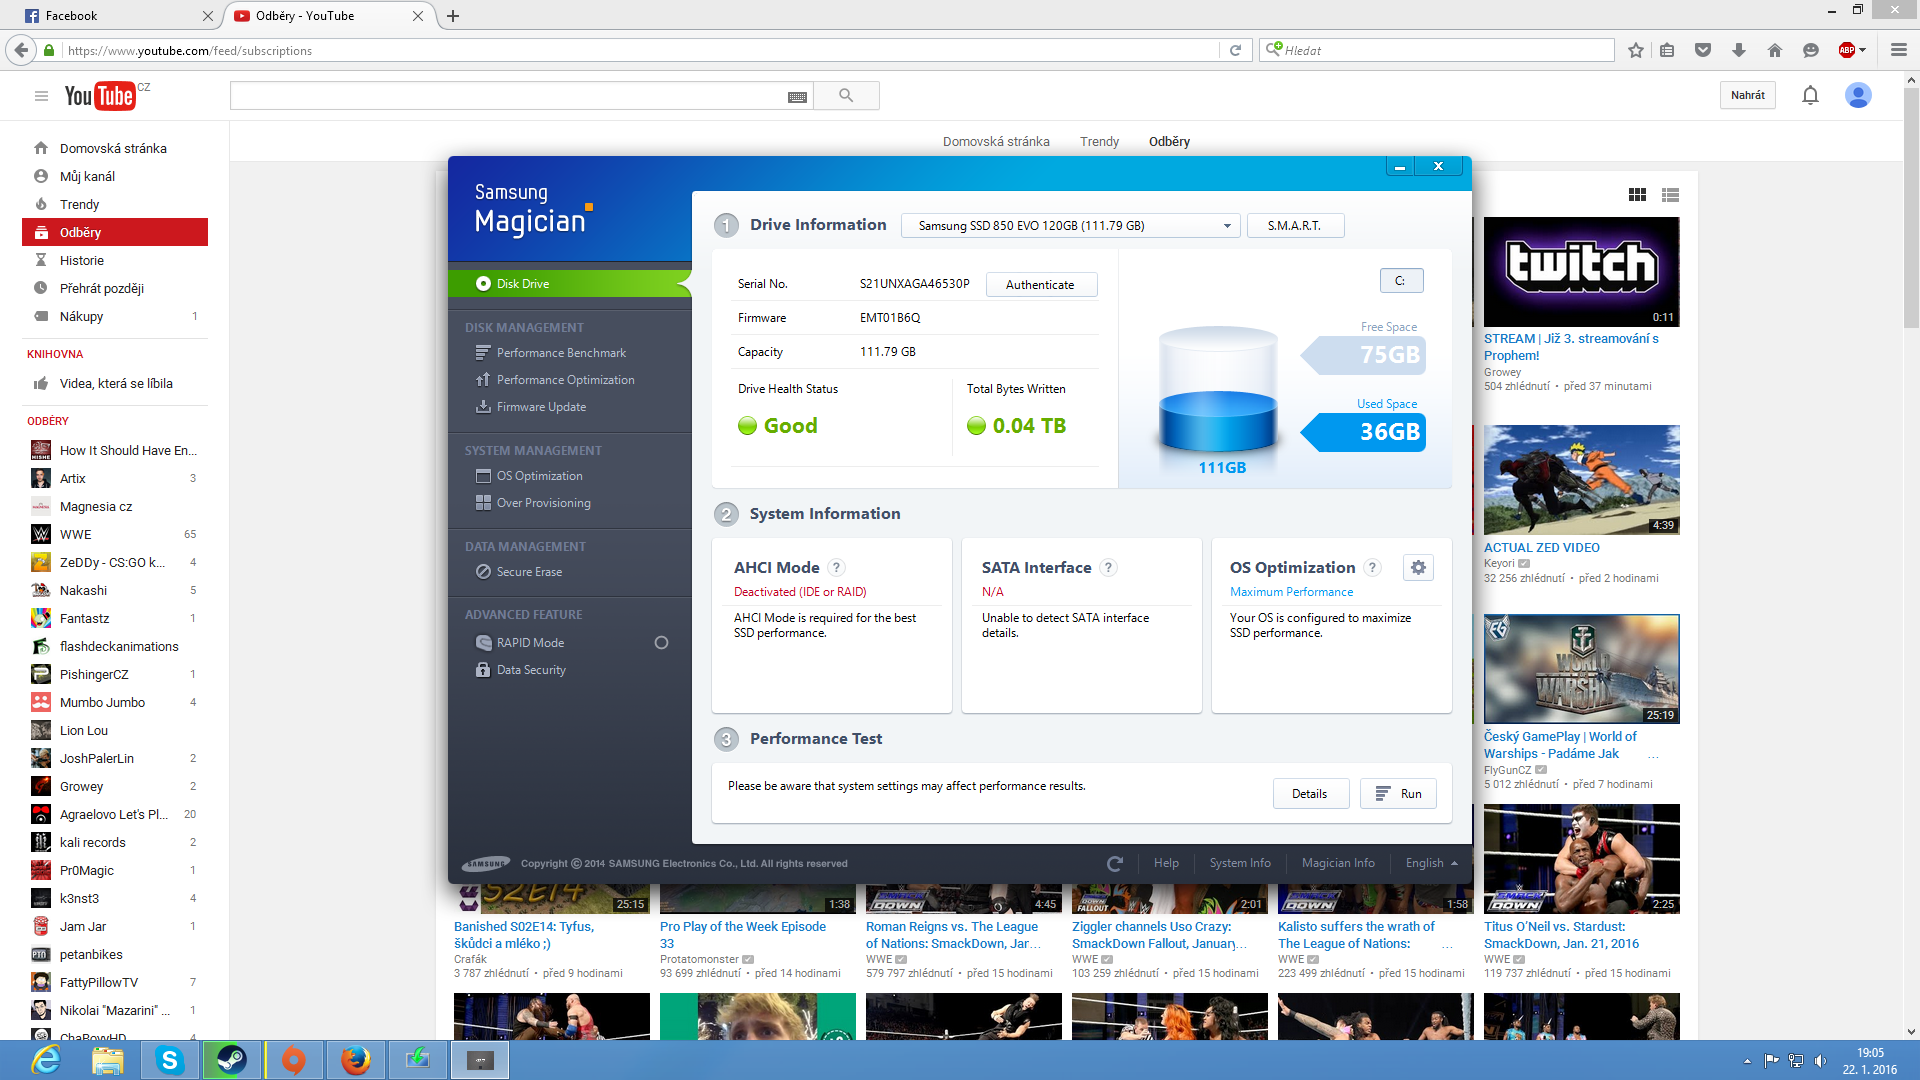Screen dimensions: 1920x1080
Task: Click the S.M.A.R.T. button
Action: [x=1294, y=226]
